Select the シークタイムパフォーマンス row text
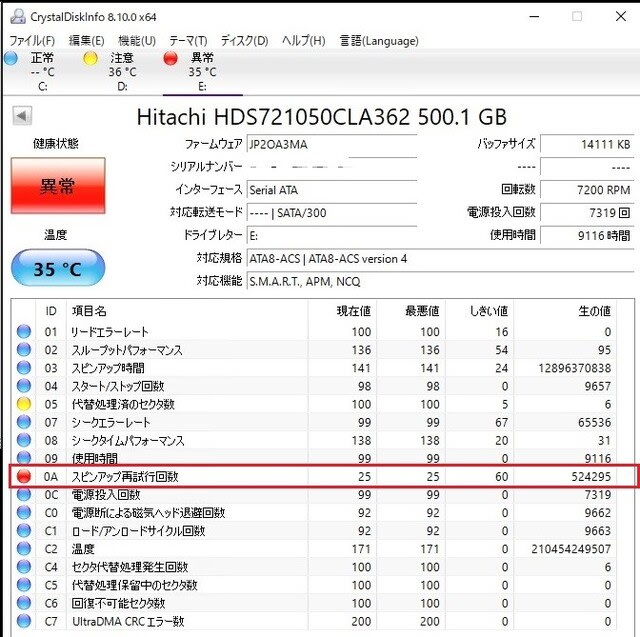The height and width of the screenshot is (637, 640). pyautogui.click(x=128, y=441)
